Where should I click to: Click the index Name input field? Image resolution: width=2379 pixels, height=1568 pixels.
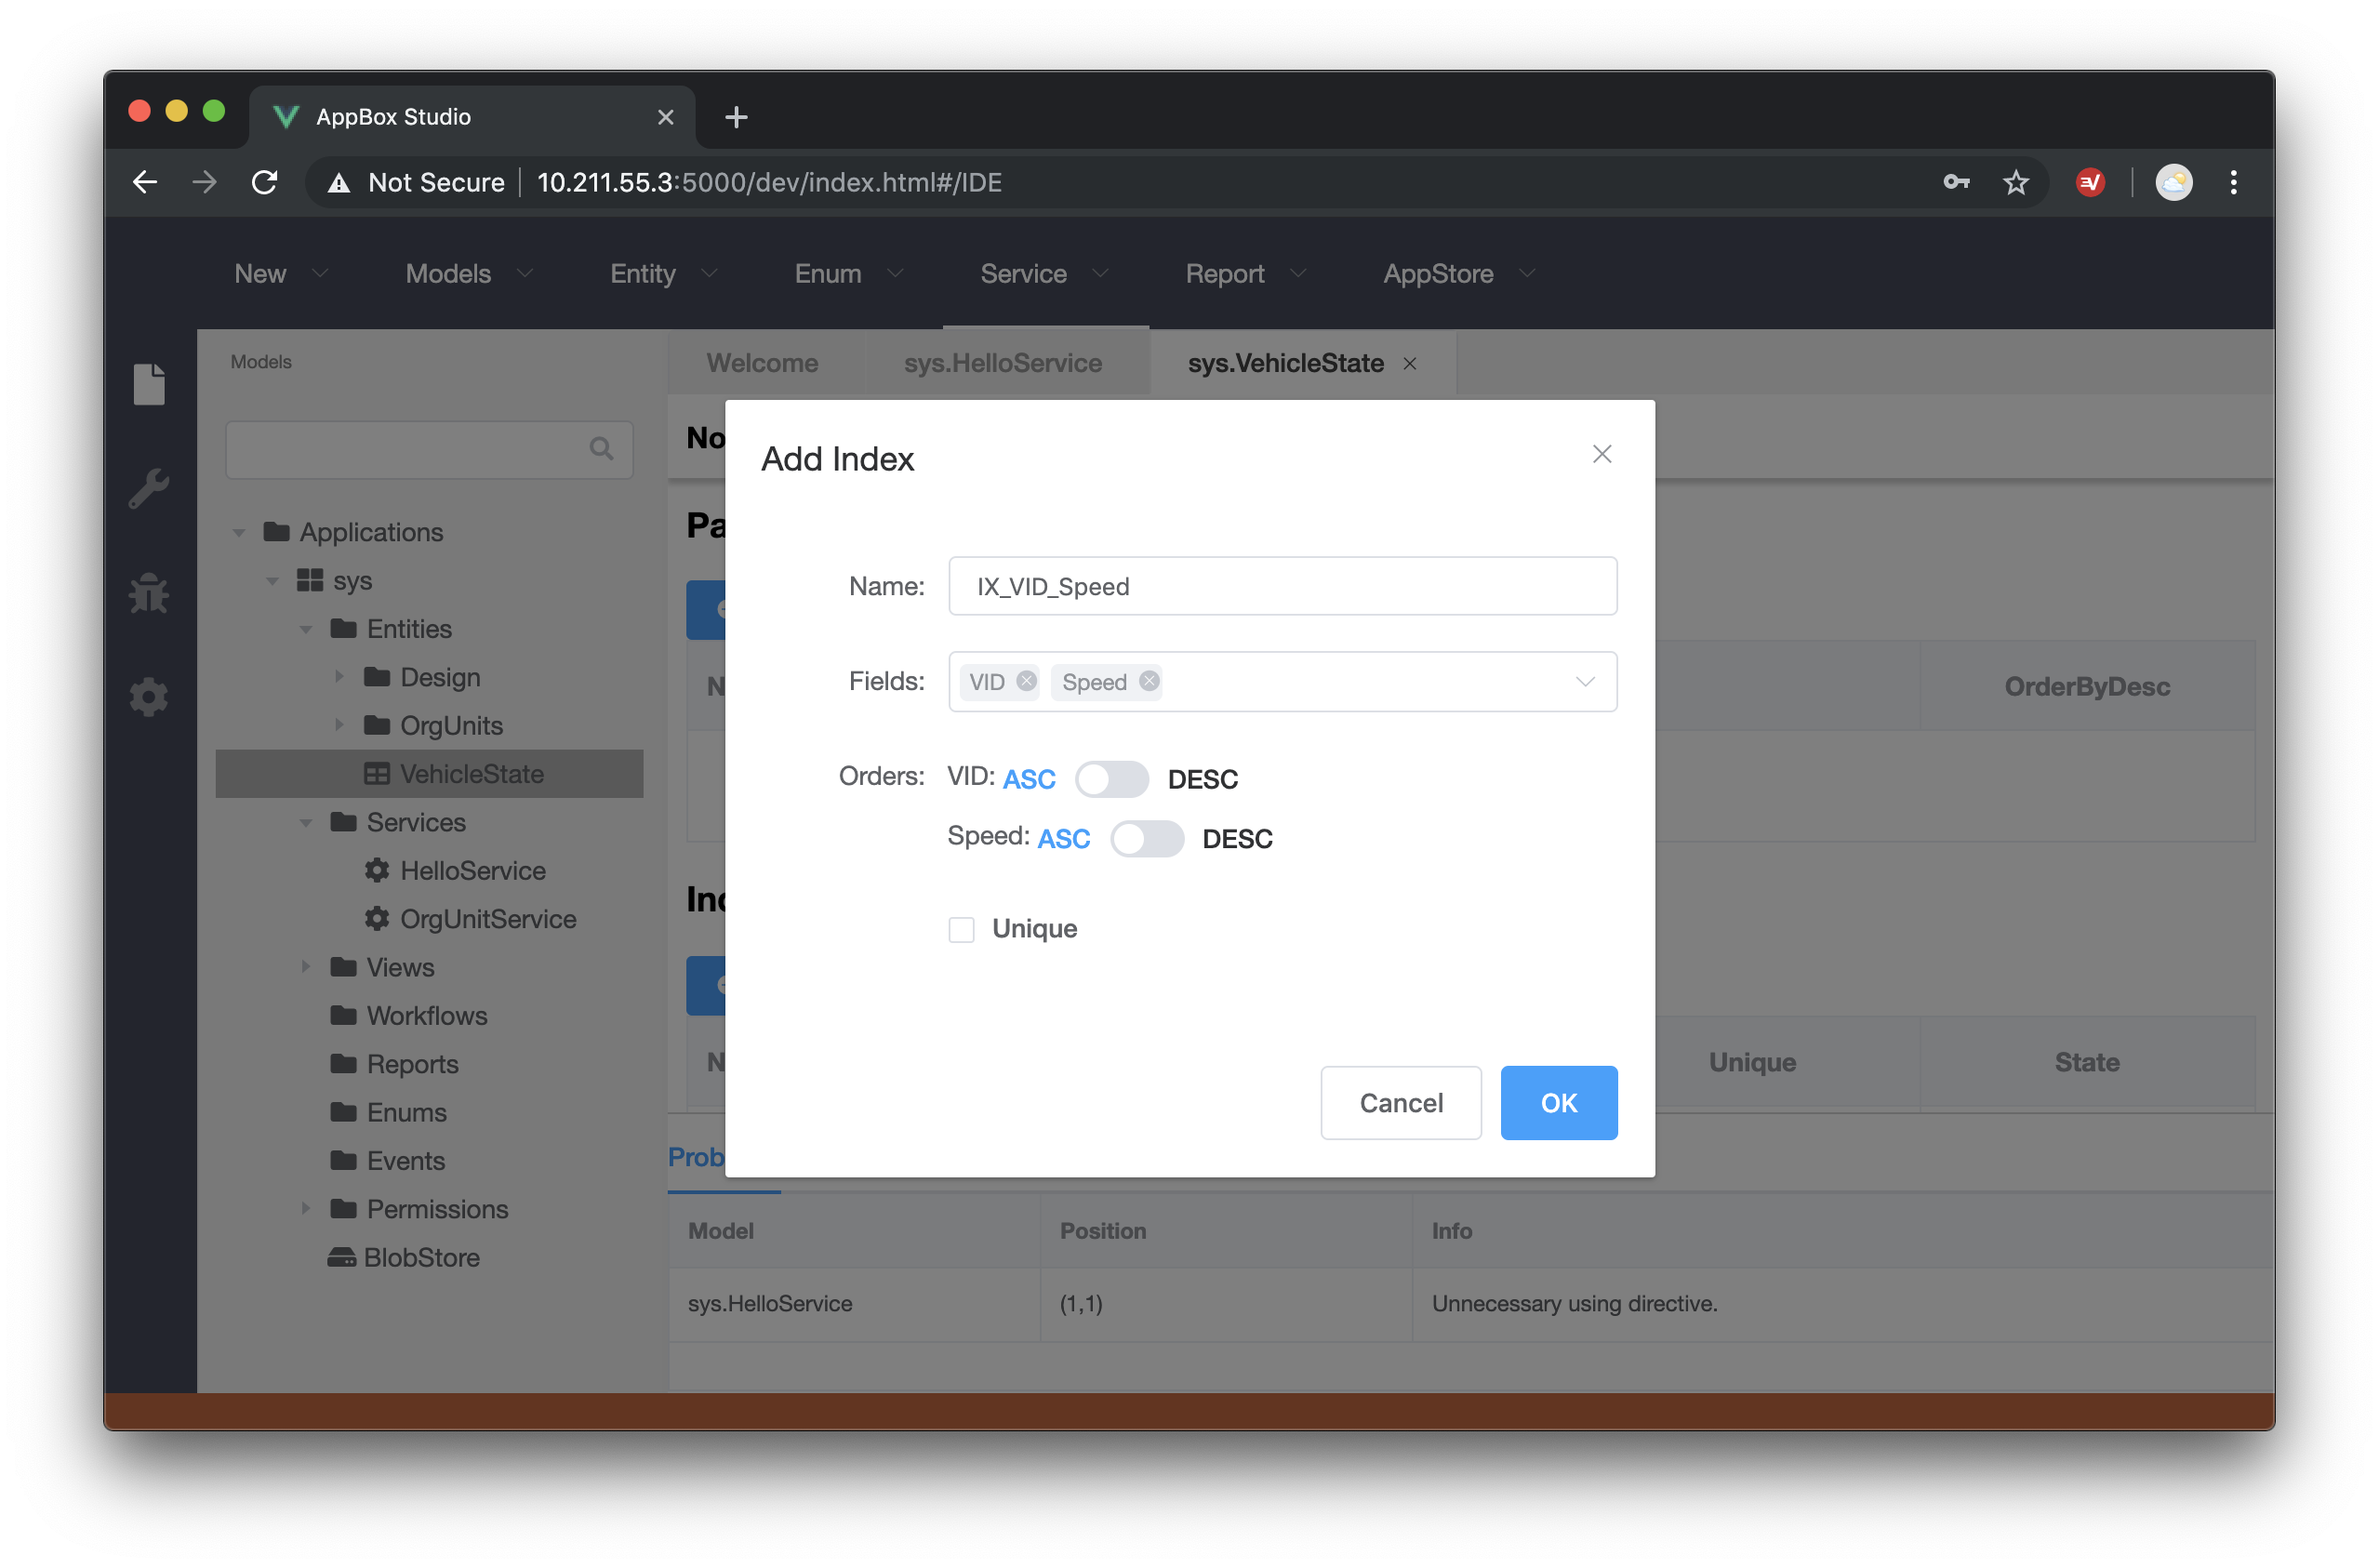pos(1282,586)
